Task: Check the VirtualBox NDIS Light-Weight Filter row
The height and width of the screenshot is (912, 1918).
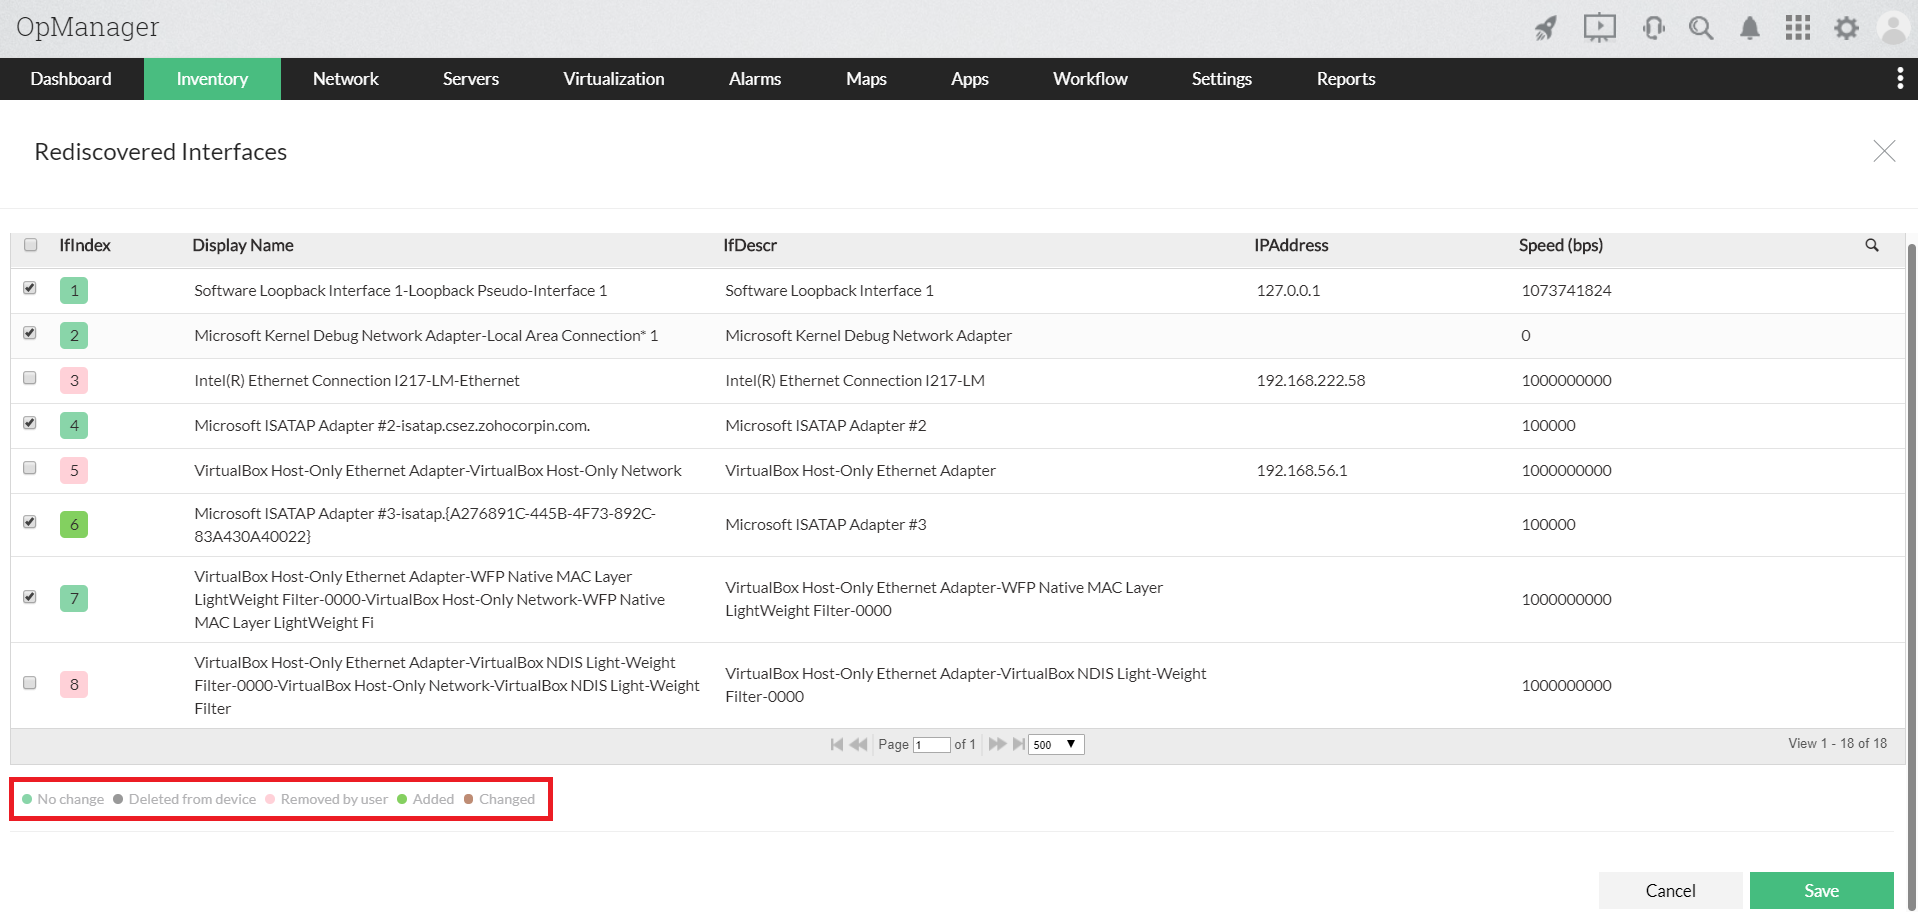Action: (x=30, y=683)
